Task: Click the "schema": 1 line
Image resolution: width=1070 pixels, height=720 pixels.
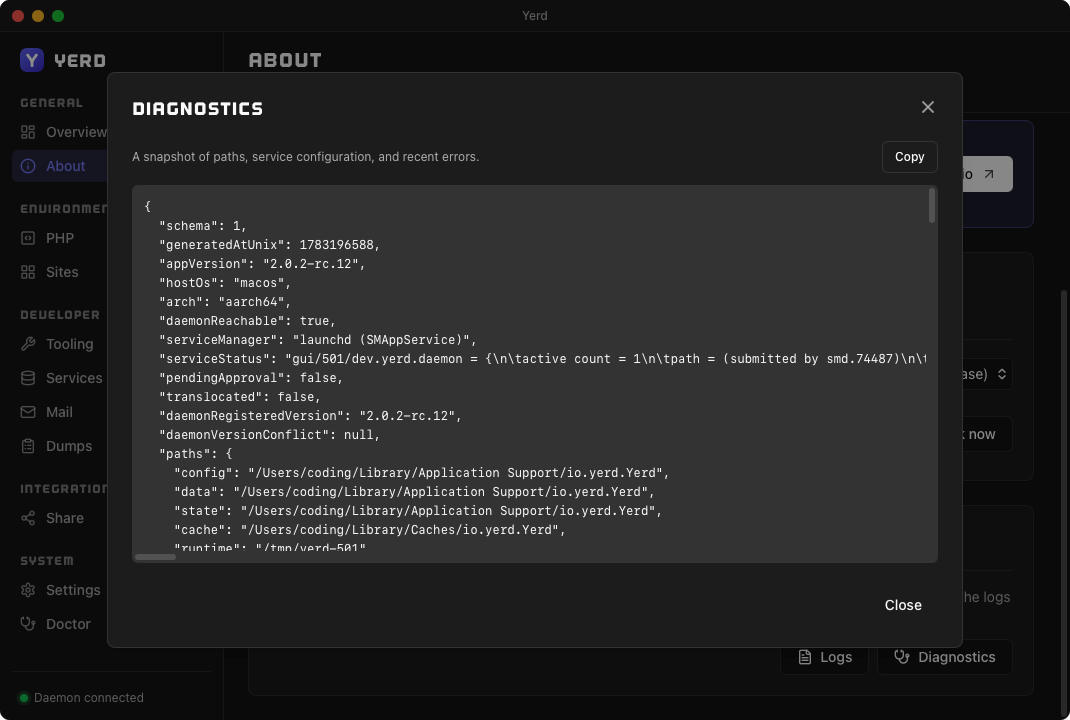Action: [x=203, y=225]
